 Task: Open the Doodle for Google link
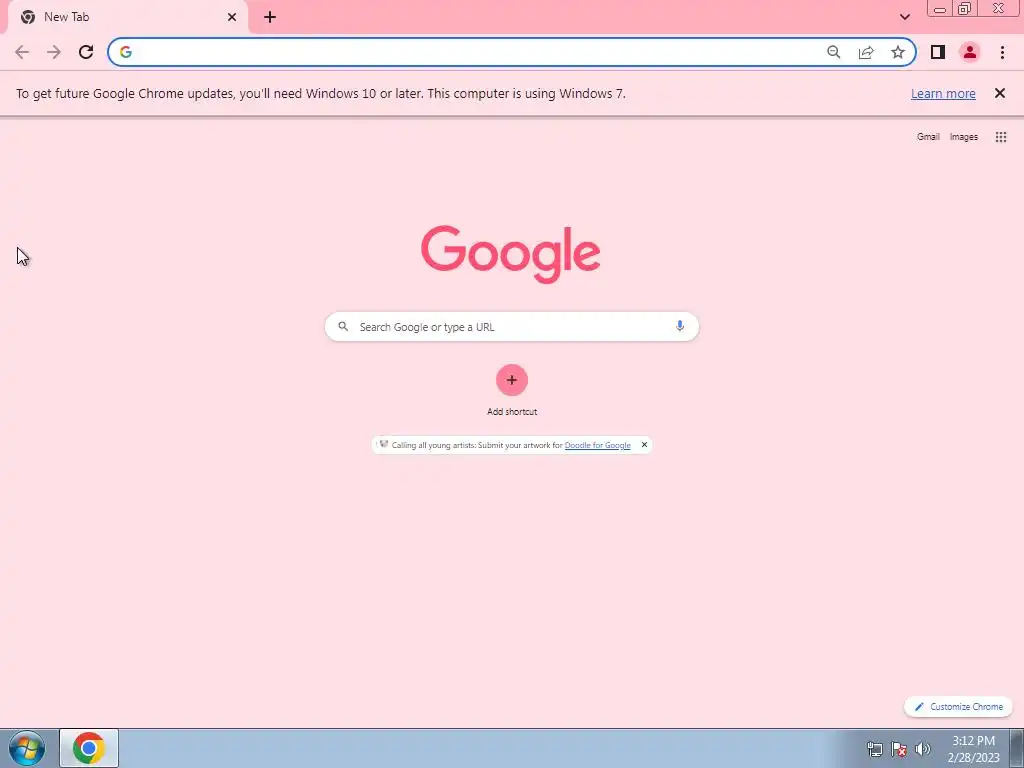point(598,445)
